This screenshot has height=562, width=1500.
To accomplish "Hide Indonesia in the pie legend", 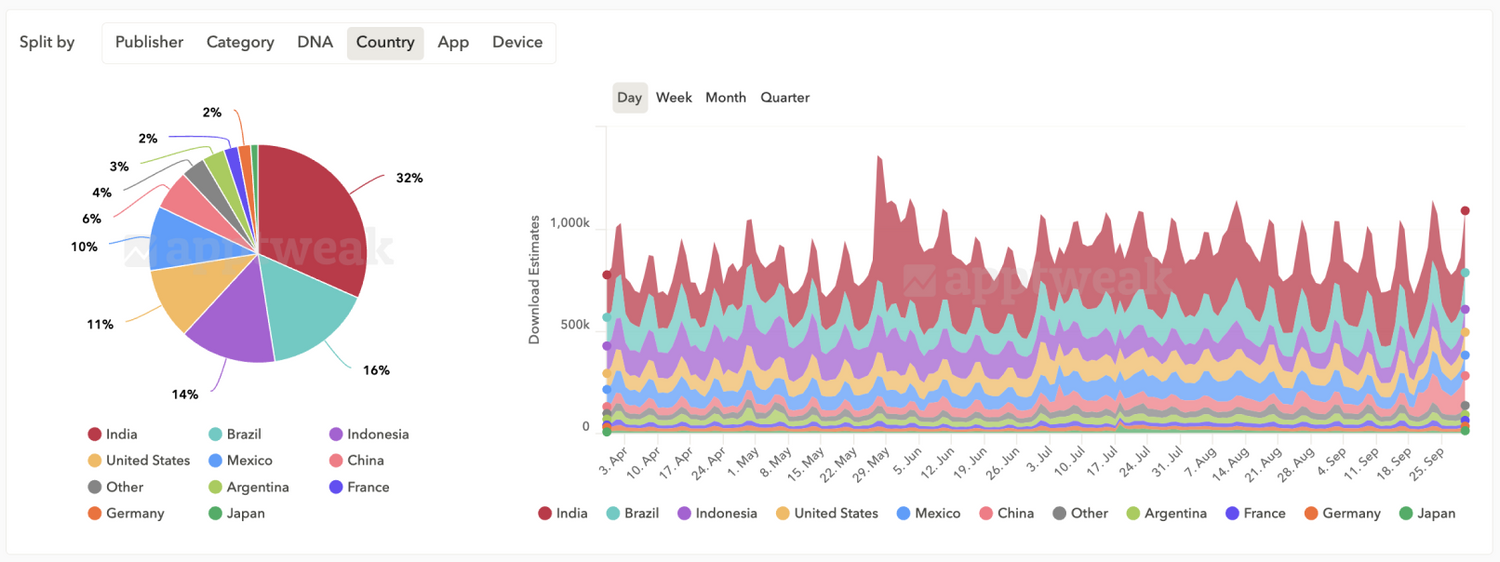I will pos(369,434).
